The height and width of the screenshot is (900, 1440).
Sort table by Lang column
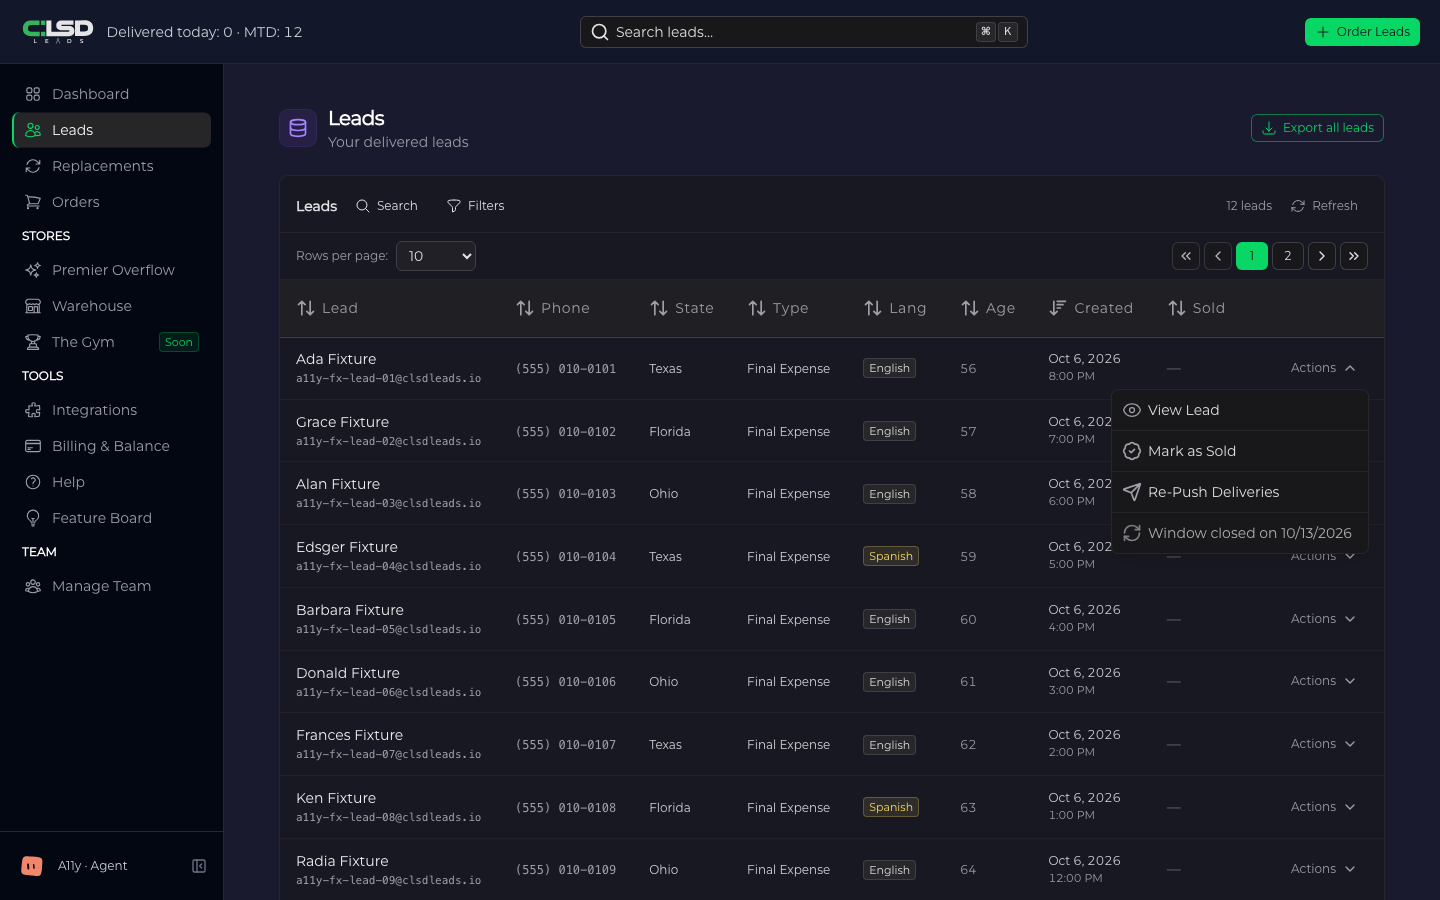pos(895,308)
